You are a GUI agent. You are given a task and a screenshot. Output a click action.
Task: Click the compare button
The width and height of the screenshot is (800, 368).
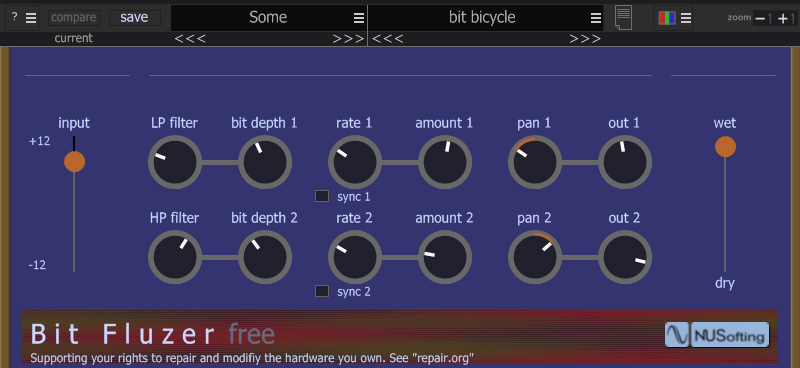coord(74,17)
